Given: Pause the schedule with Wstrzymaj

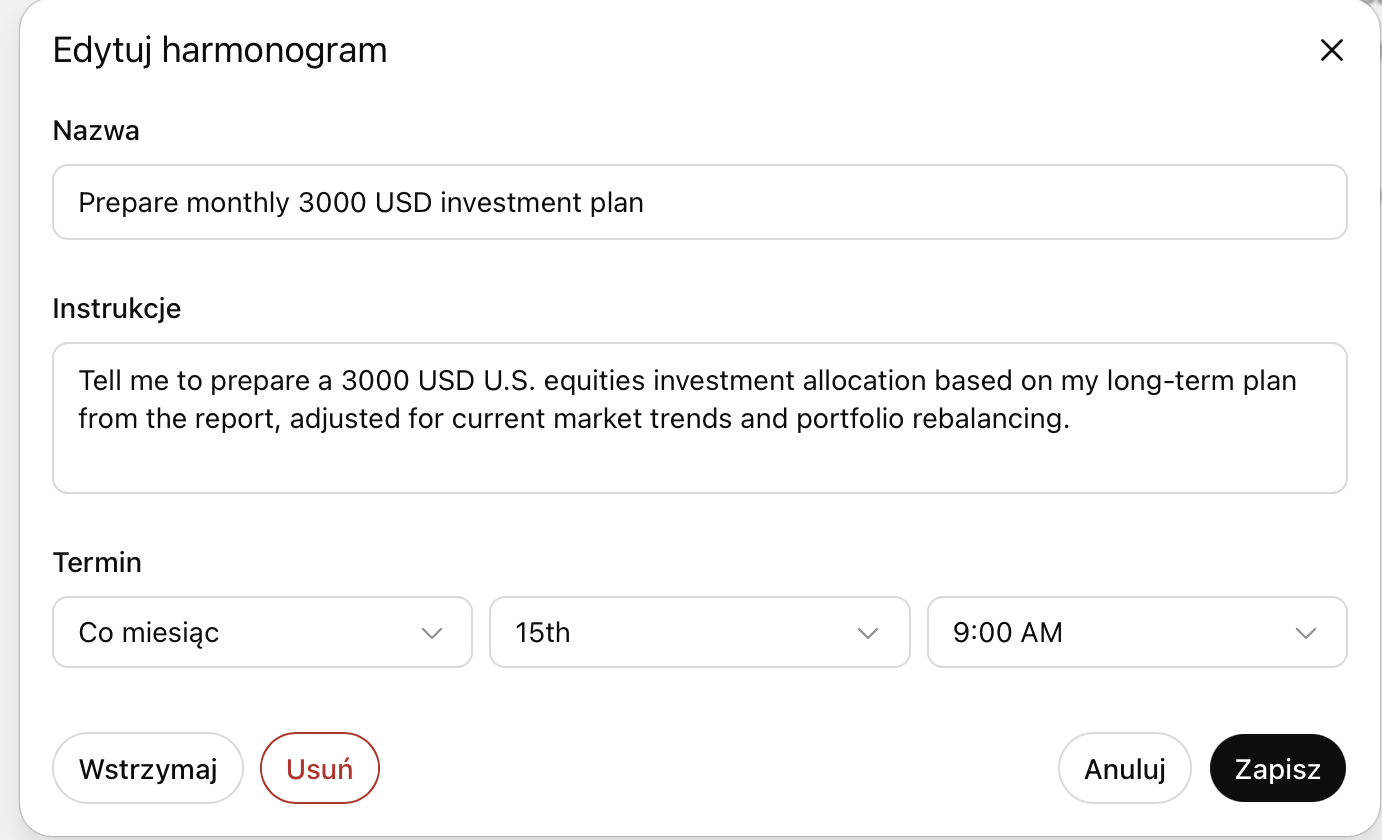Looking at the screenshot, I should [x=148, y=769].
